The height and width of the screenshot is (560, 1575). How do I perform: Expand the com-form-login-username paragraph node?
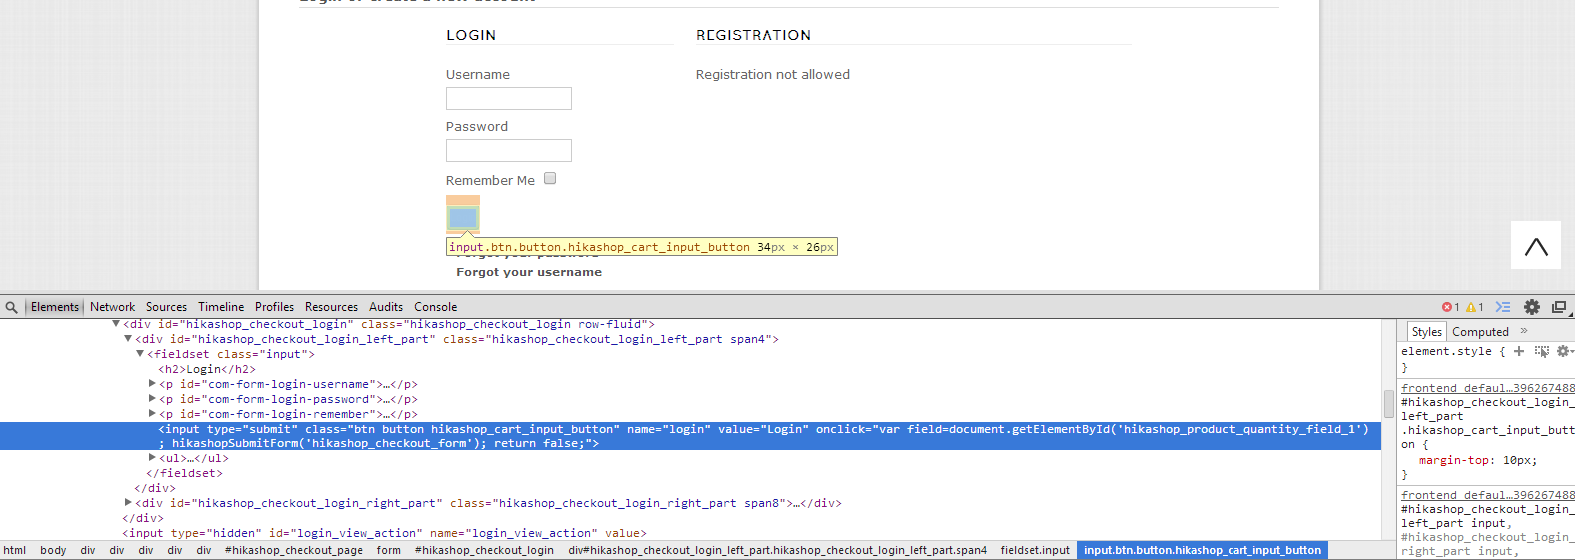tap(152, 384)
